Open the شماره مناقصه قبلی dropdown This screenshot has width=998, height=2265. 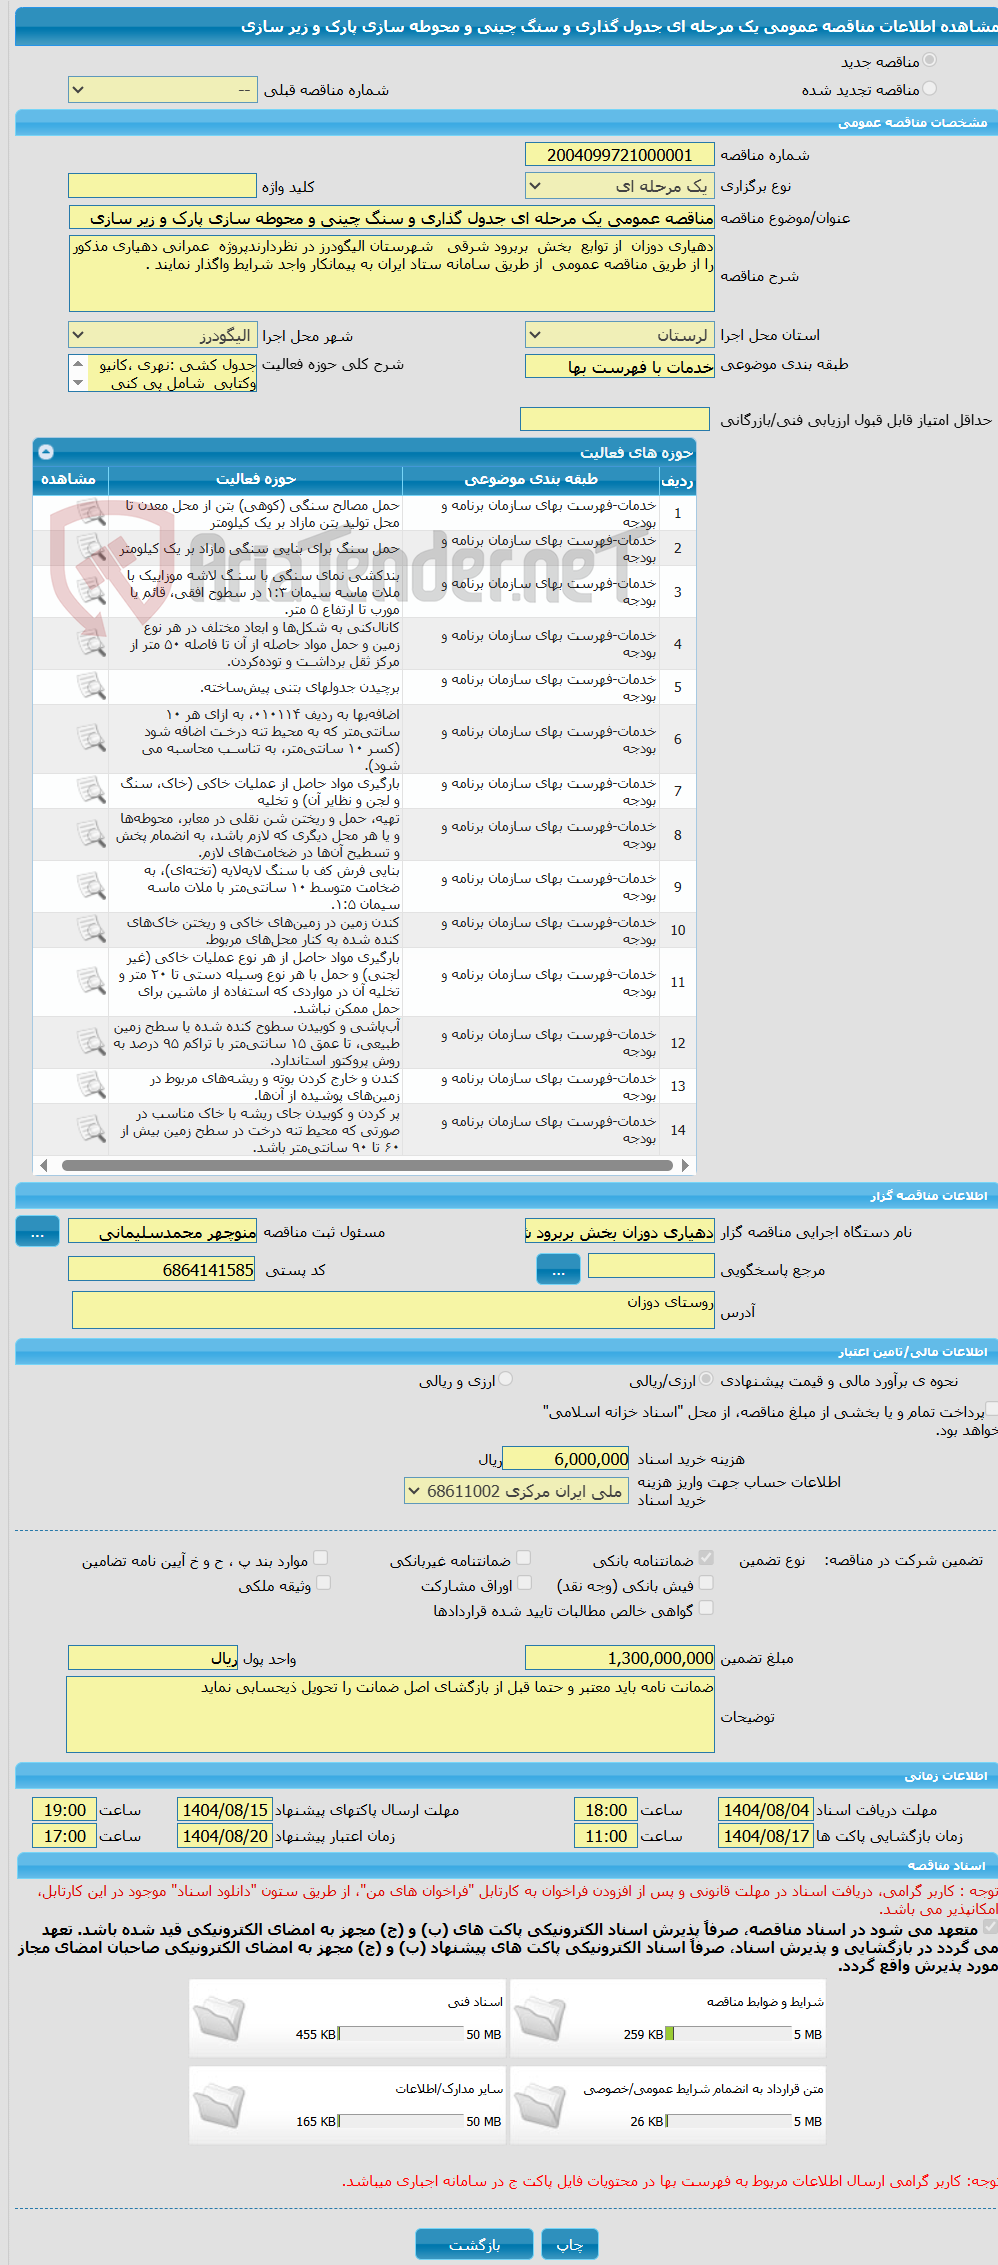(163, 90)
